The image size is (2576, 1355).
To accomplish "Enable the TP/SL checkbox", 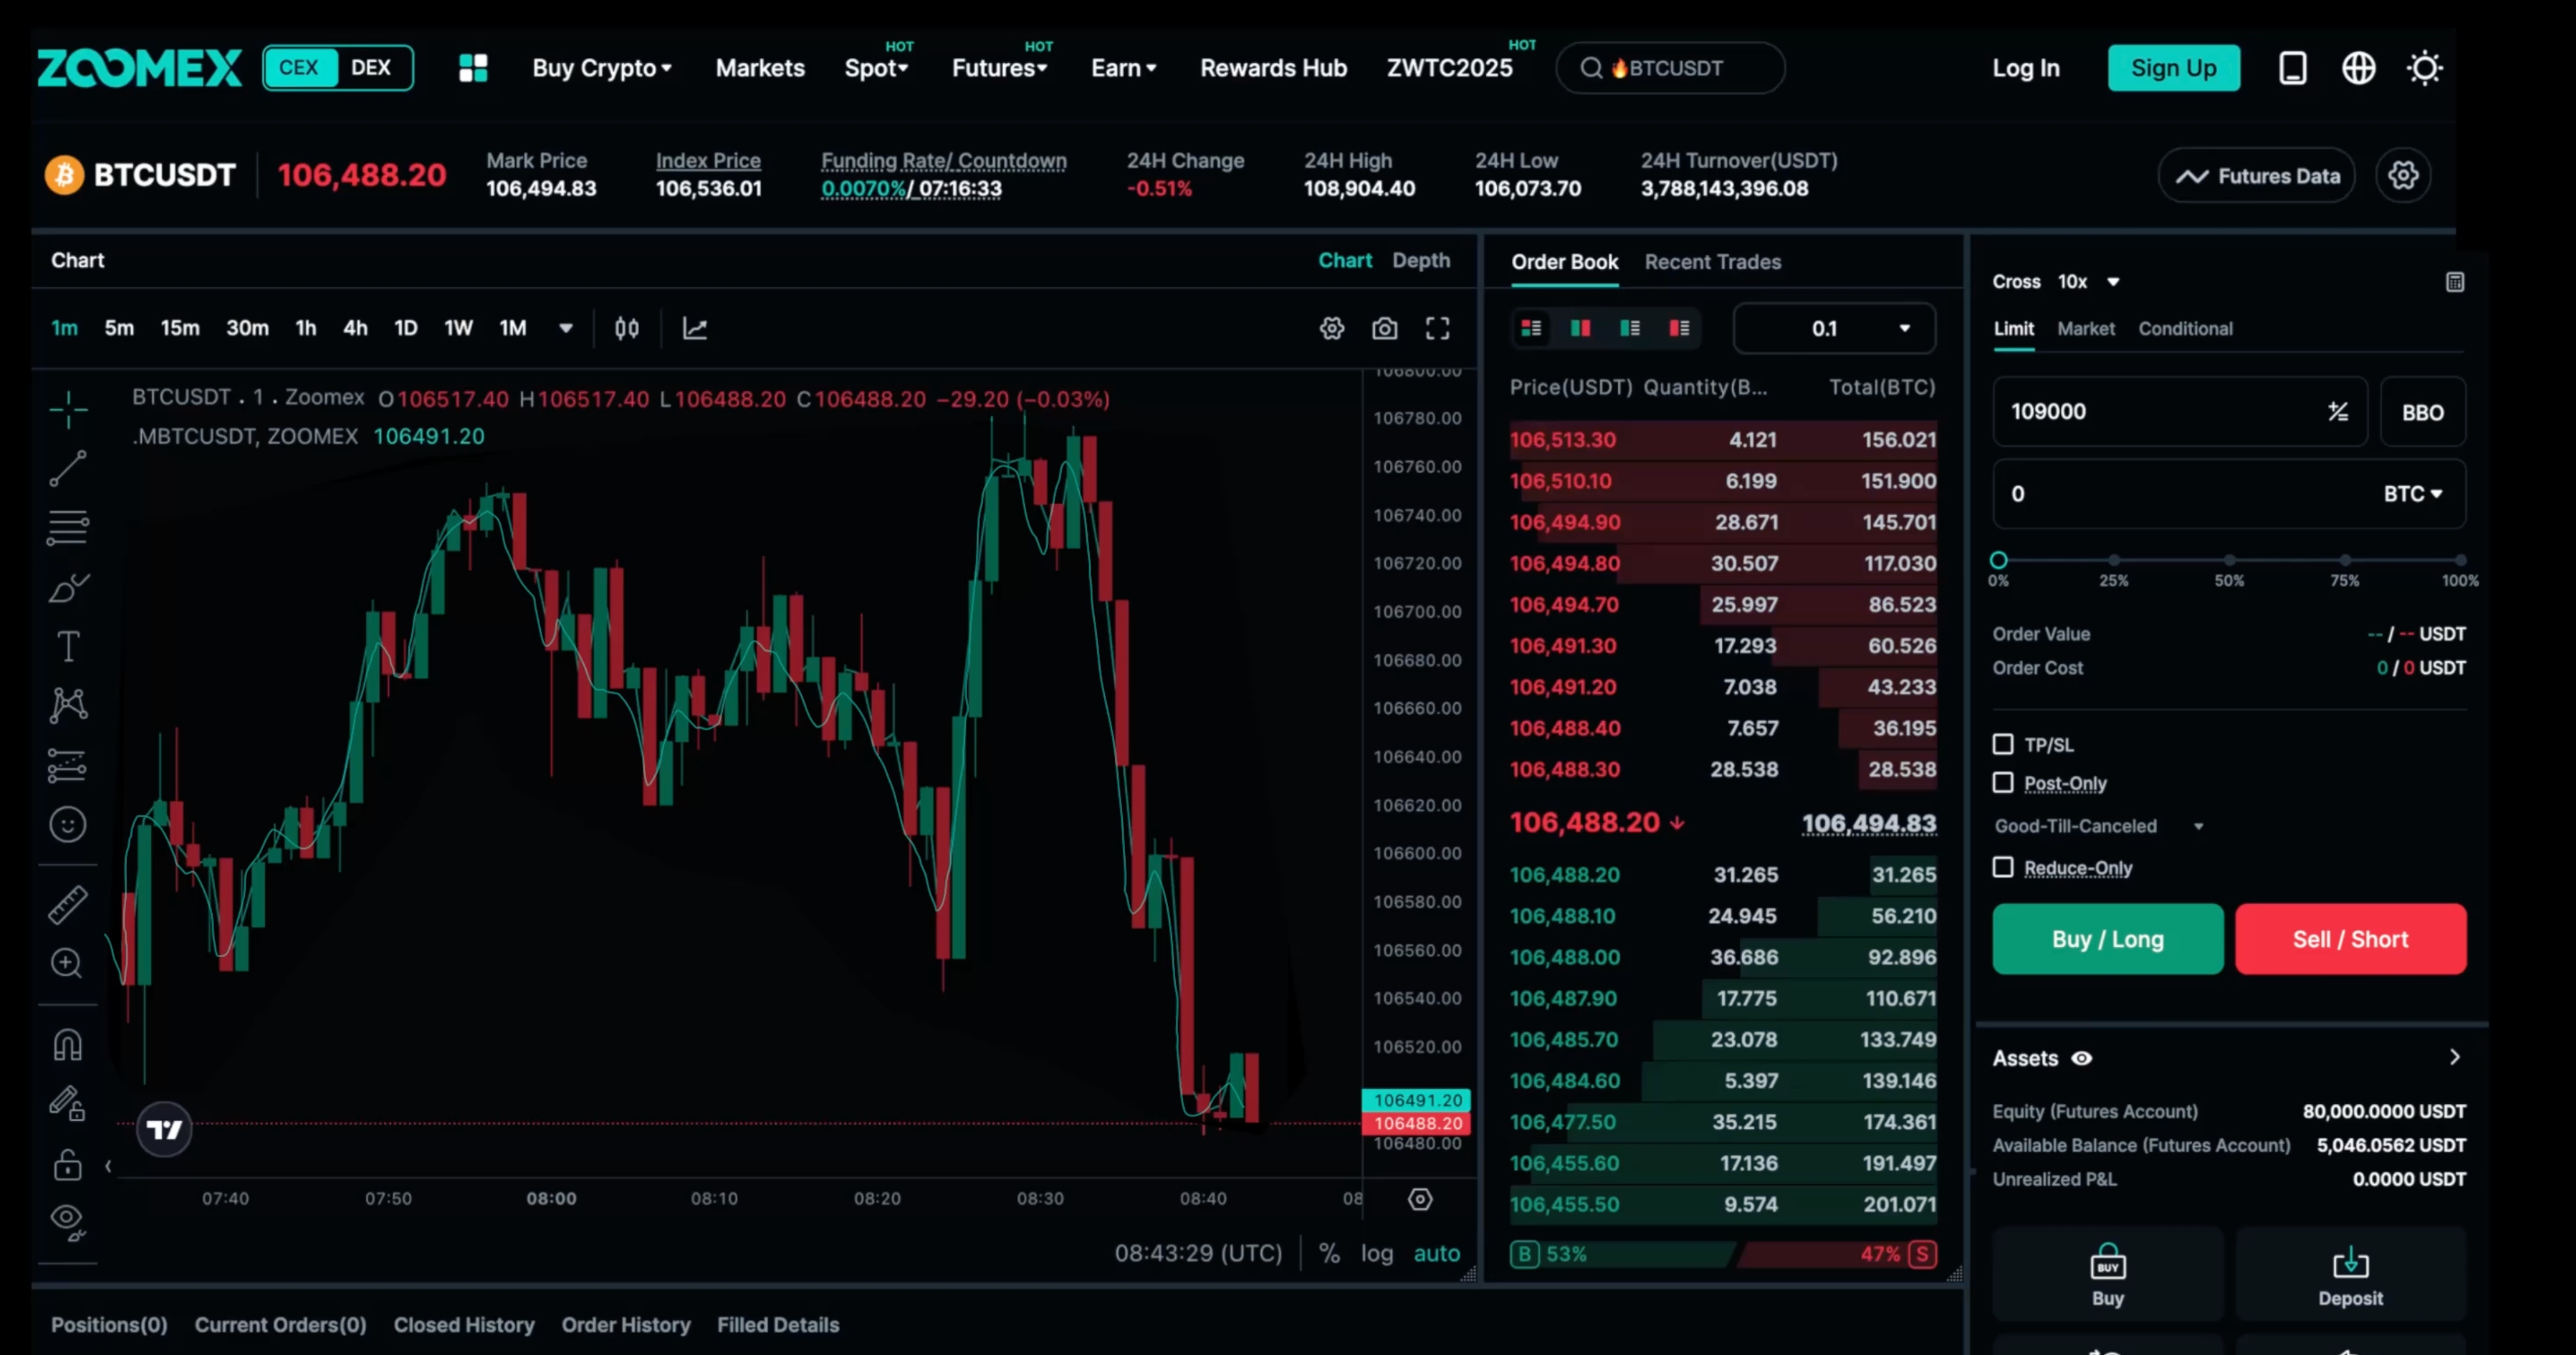I will click(x=2003, y=744).
